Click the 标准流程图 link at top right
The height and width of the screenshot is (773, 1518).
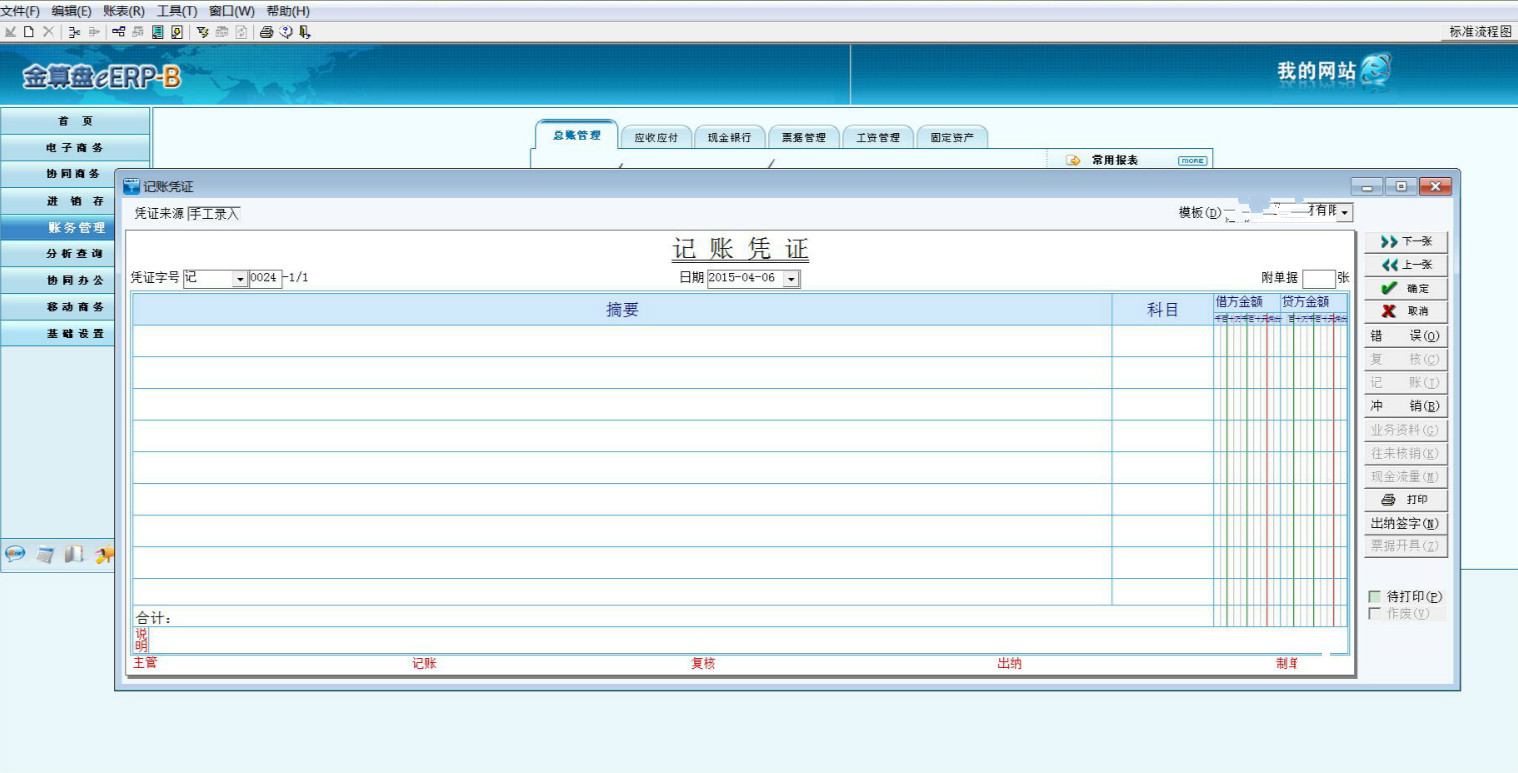coord(1481,32)
